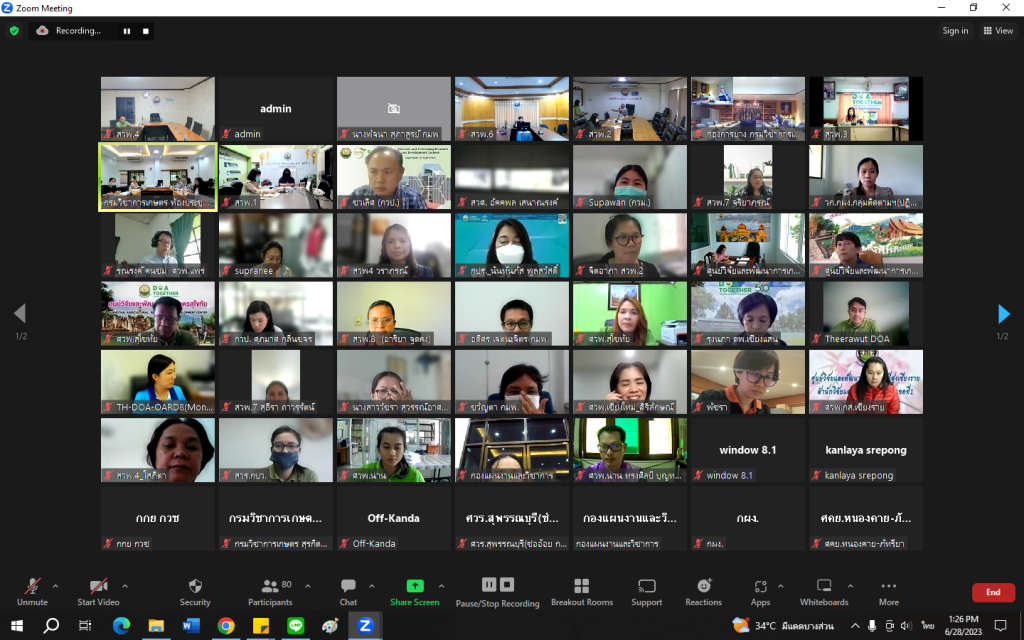This screenshot has height=640, width=1024.
Task: Click the Unmute microphone button
Action: 32,592
